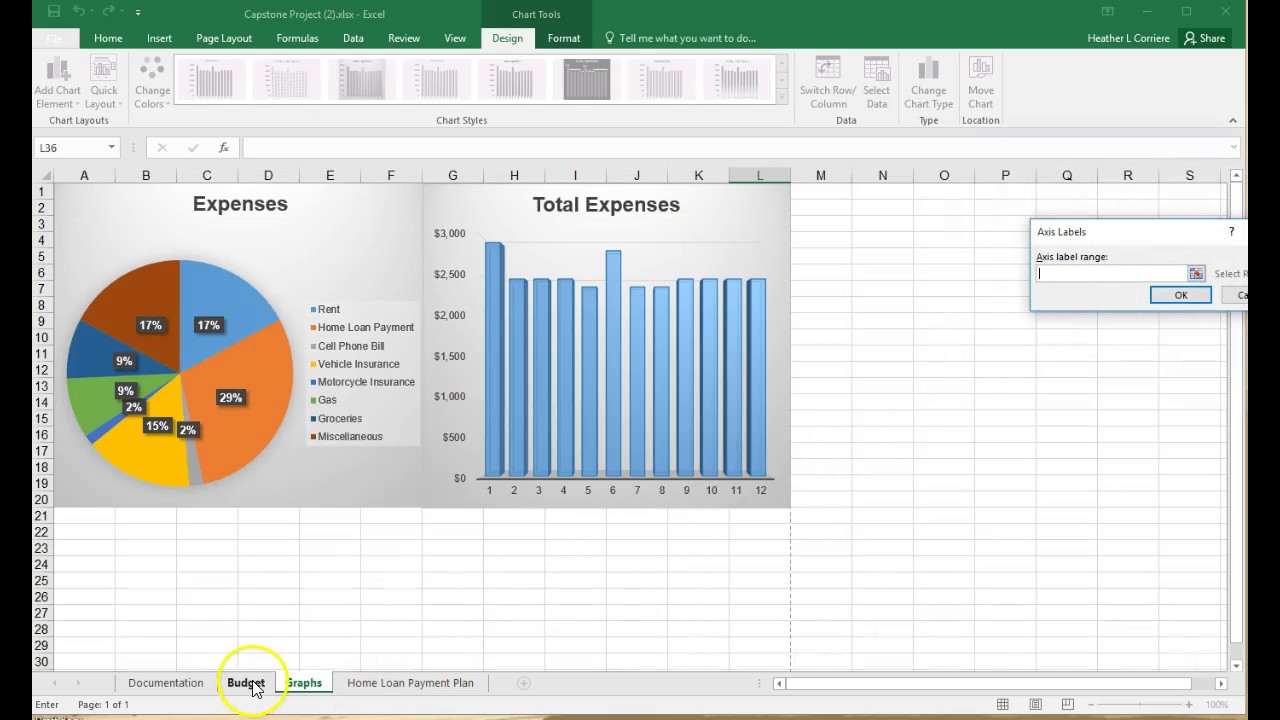This screenshot has height=720, width=1280.
Task: Click the column L header
Action: pos(760,175)
